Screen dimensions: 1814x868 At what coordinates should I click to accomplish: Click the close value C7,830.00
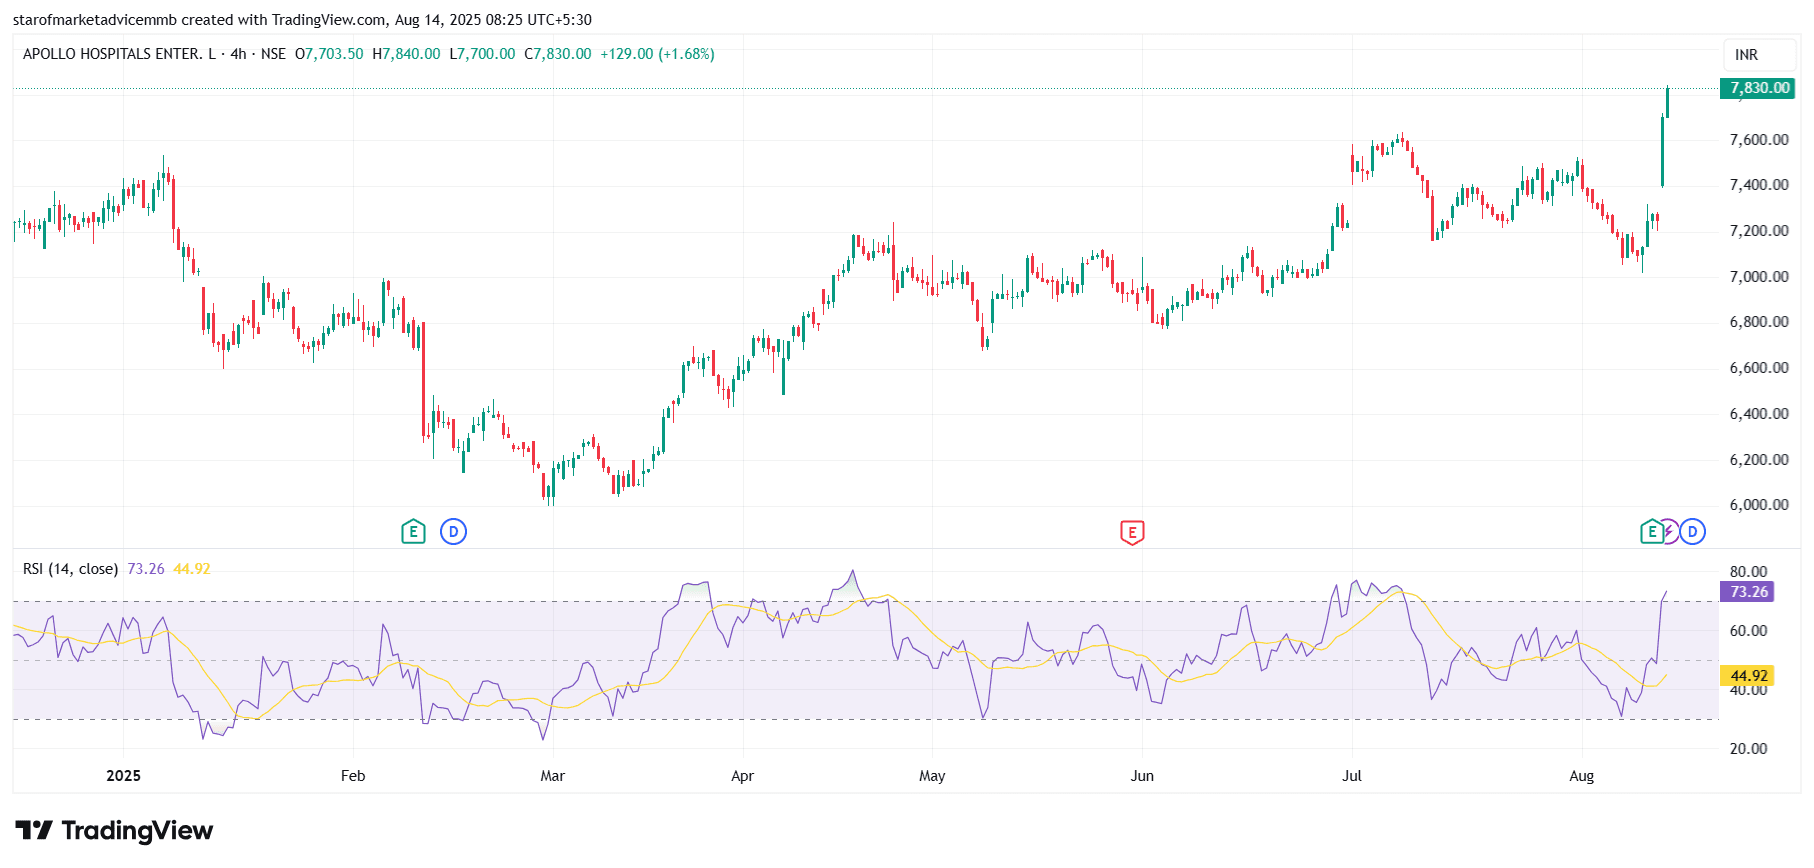coord(558,54)
